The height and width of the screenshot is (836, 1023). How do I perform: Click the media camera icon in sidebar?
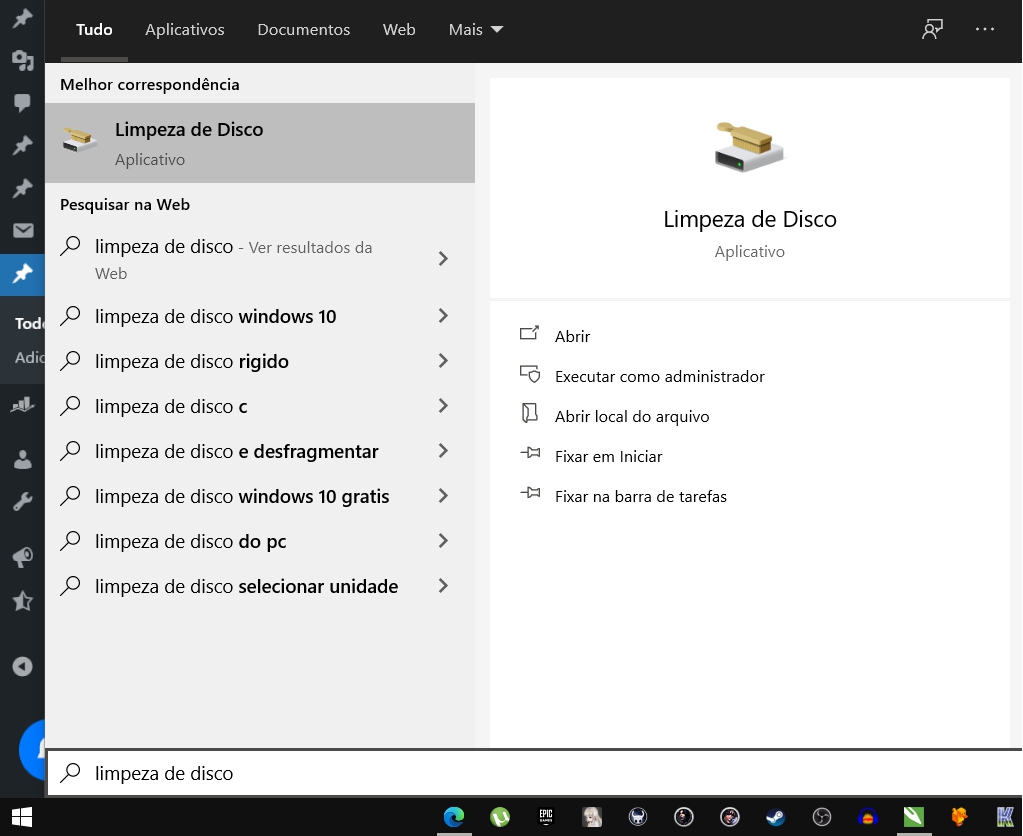click(x=22, y=60)
